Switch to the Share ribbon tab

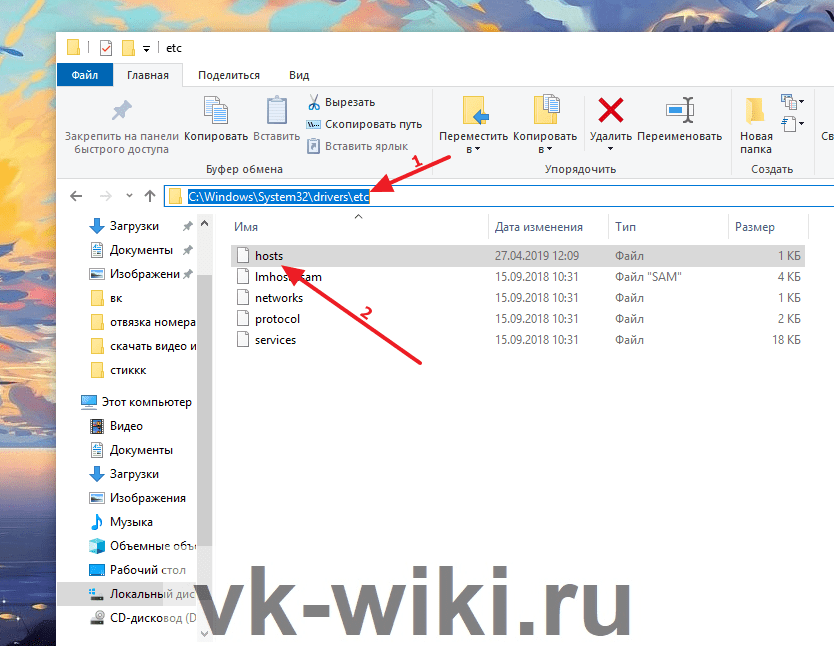click(x=228, y=75)
